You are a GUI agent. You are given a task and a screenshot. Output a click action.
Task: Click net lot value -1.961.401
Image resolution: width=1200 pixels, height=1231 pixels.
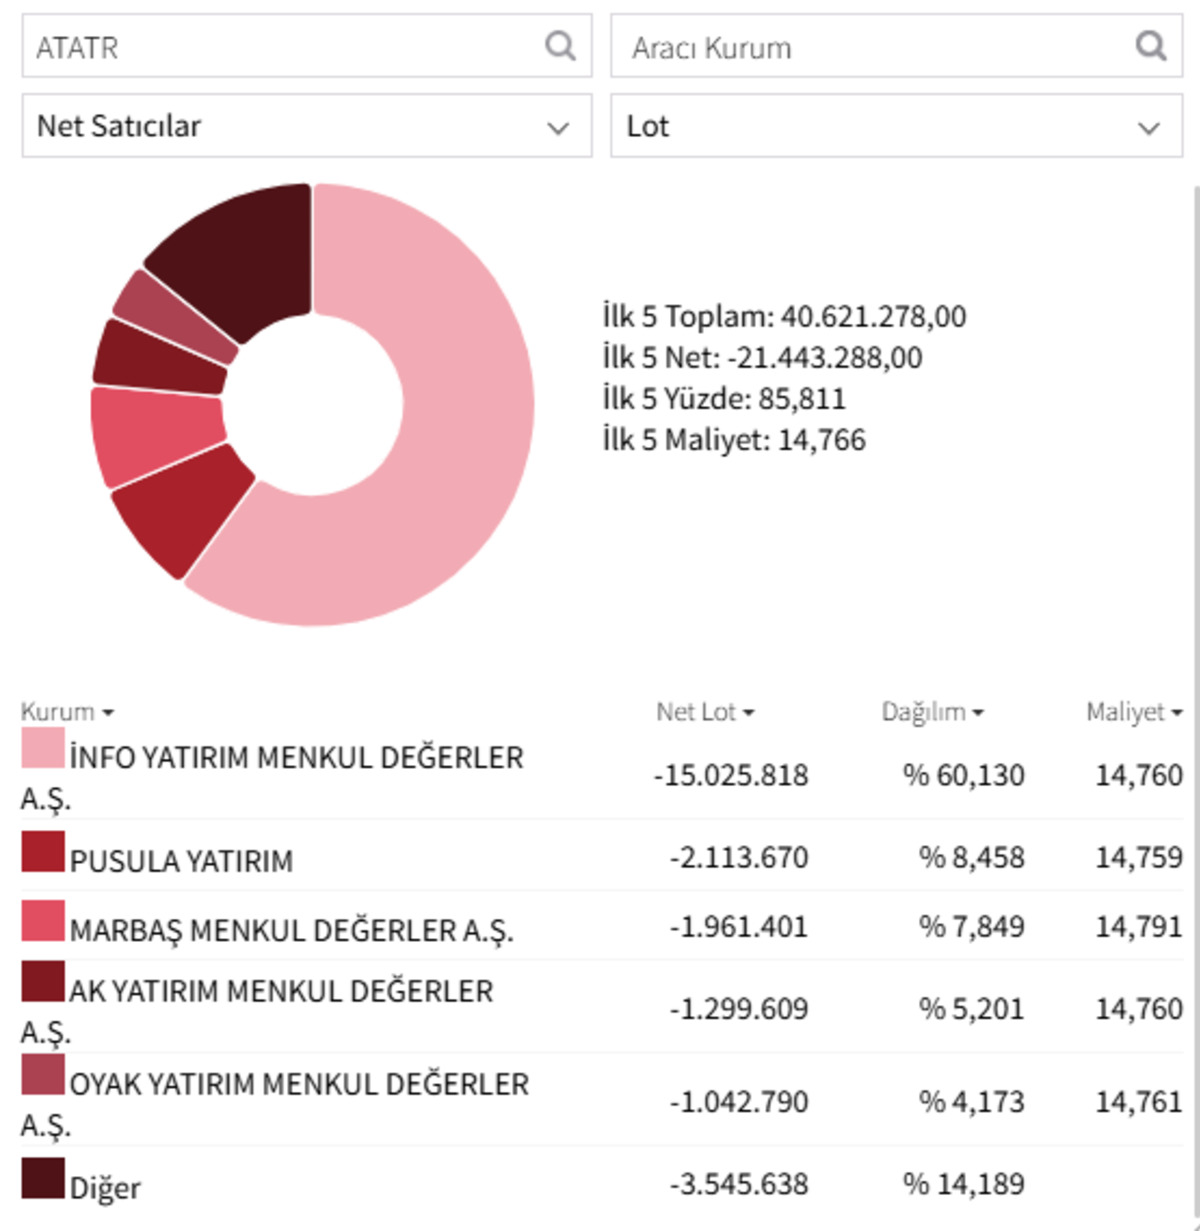point(739,926)
